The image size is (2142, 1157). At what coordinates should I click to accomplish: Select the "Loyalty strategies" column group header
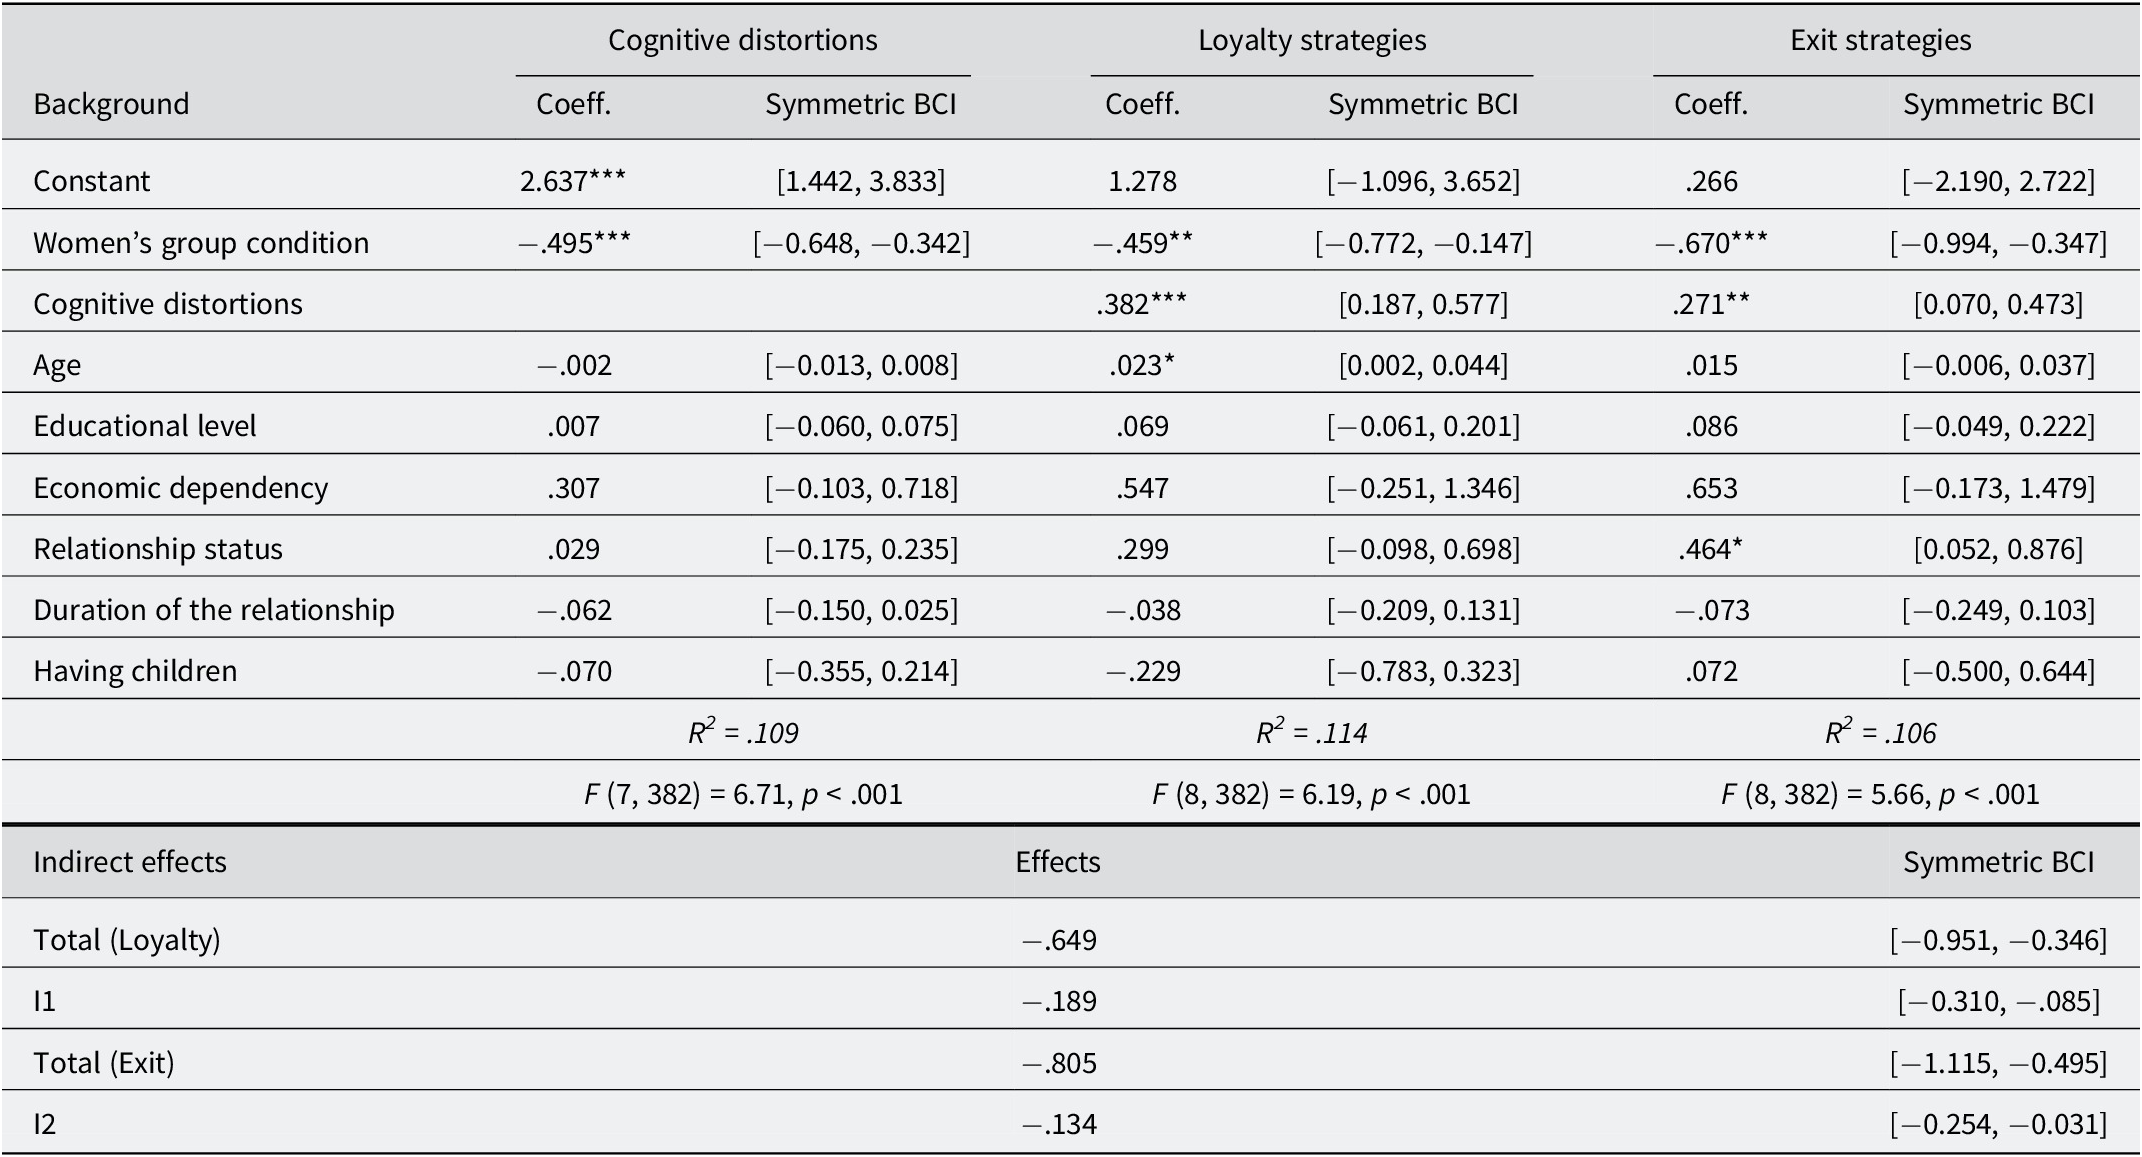coord(1312,40)
